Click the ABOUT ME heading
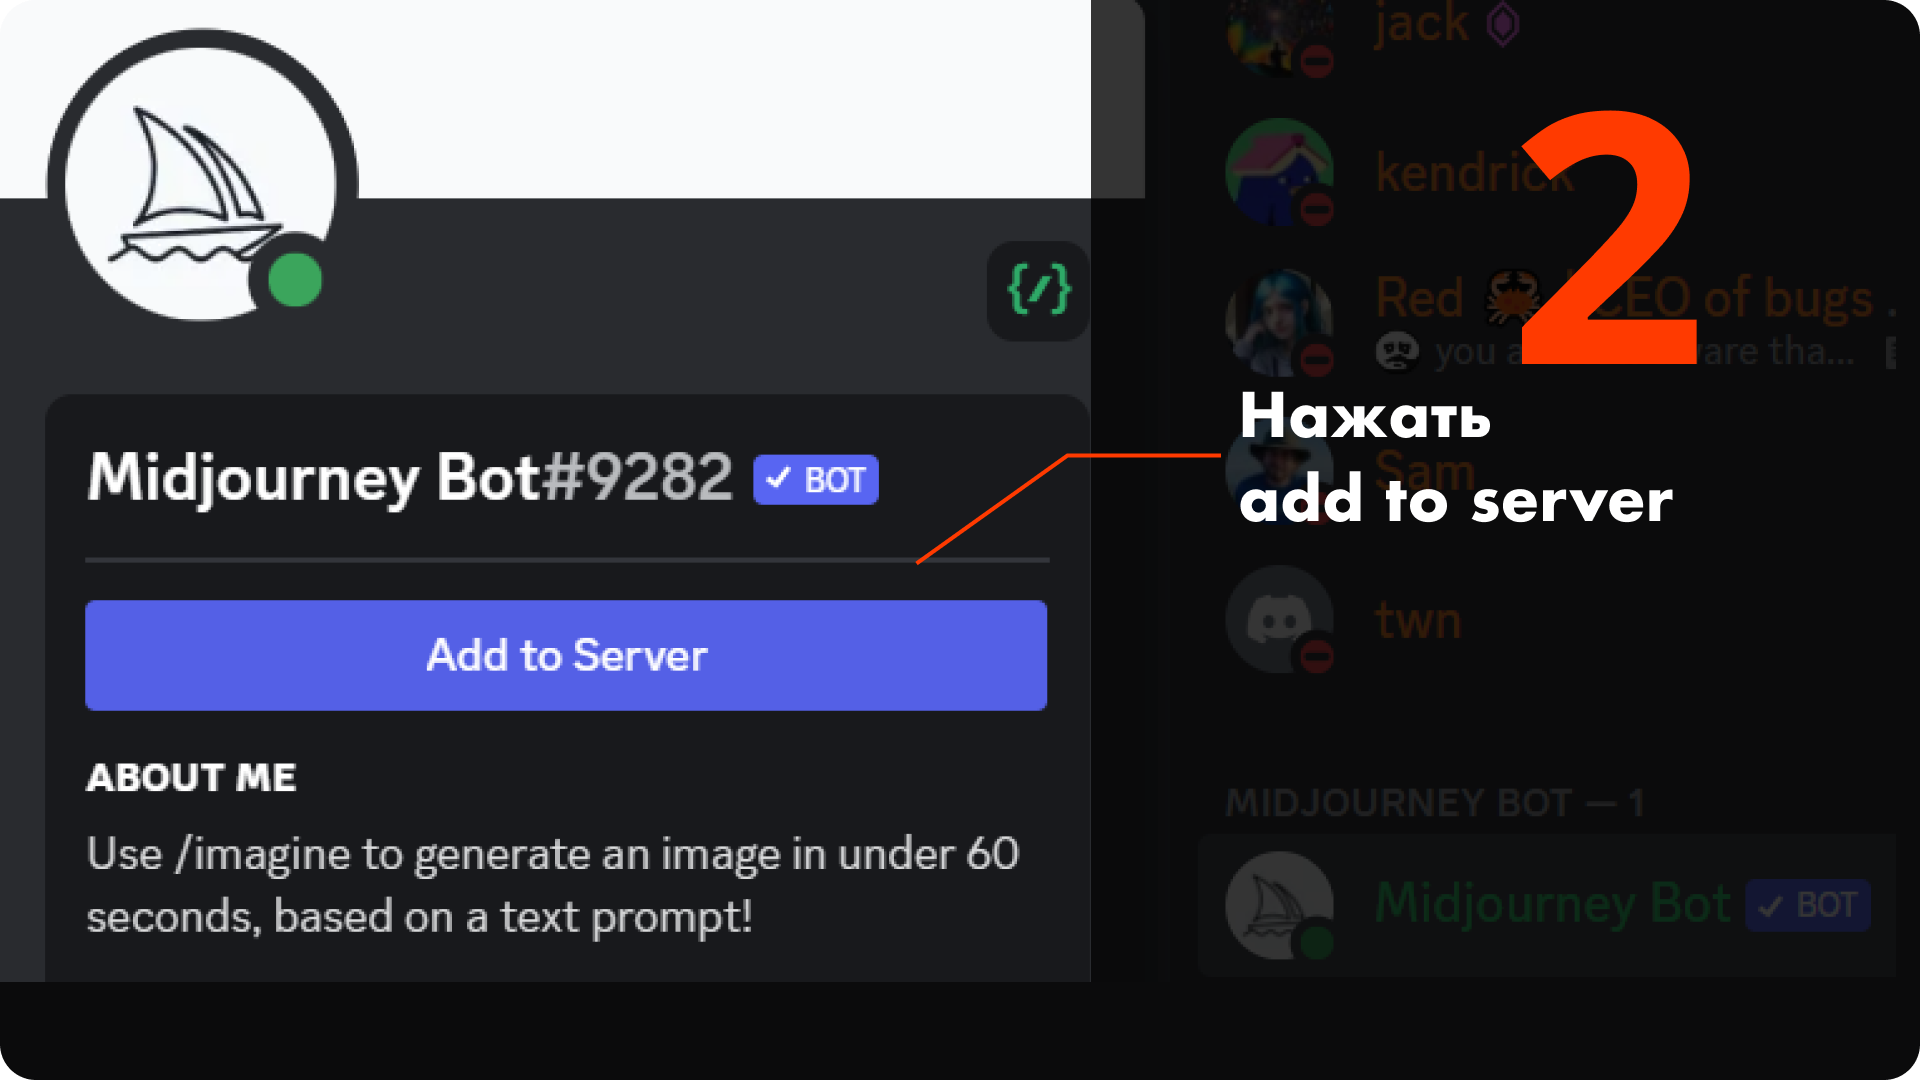This screenshot has height=1080, width=1920. (191, 777)
